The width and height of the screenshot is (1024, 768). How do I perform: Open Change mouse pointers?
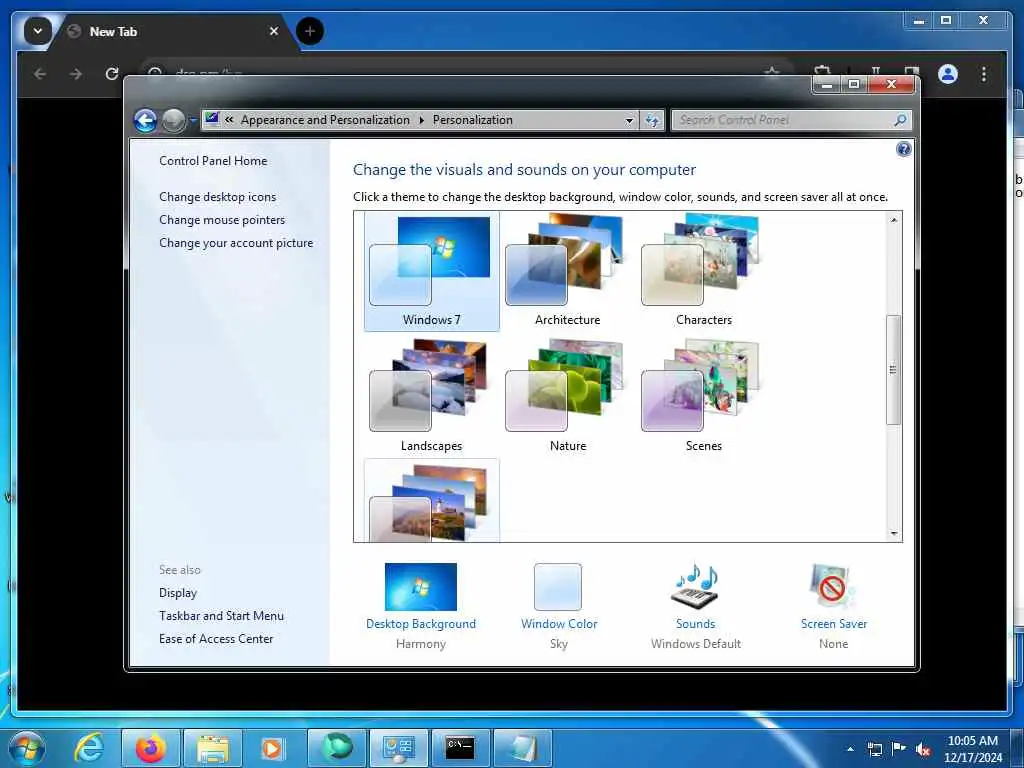click(222, 220)
